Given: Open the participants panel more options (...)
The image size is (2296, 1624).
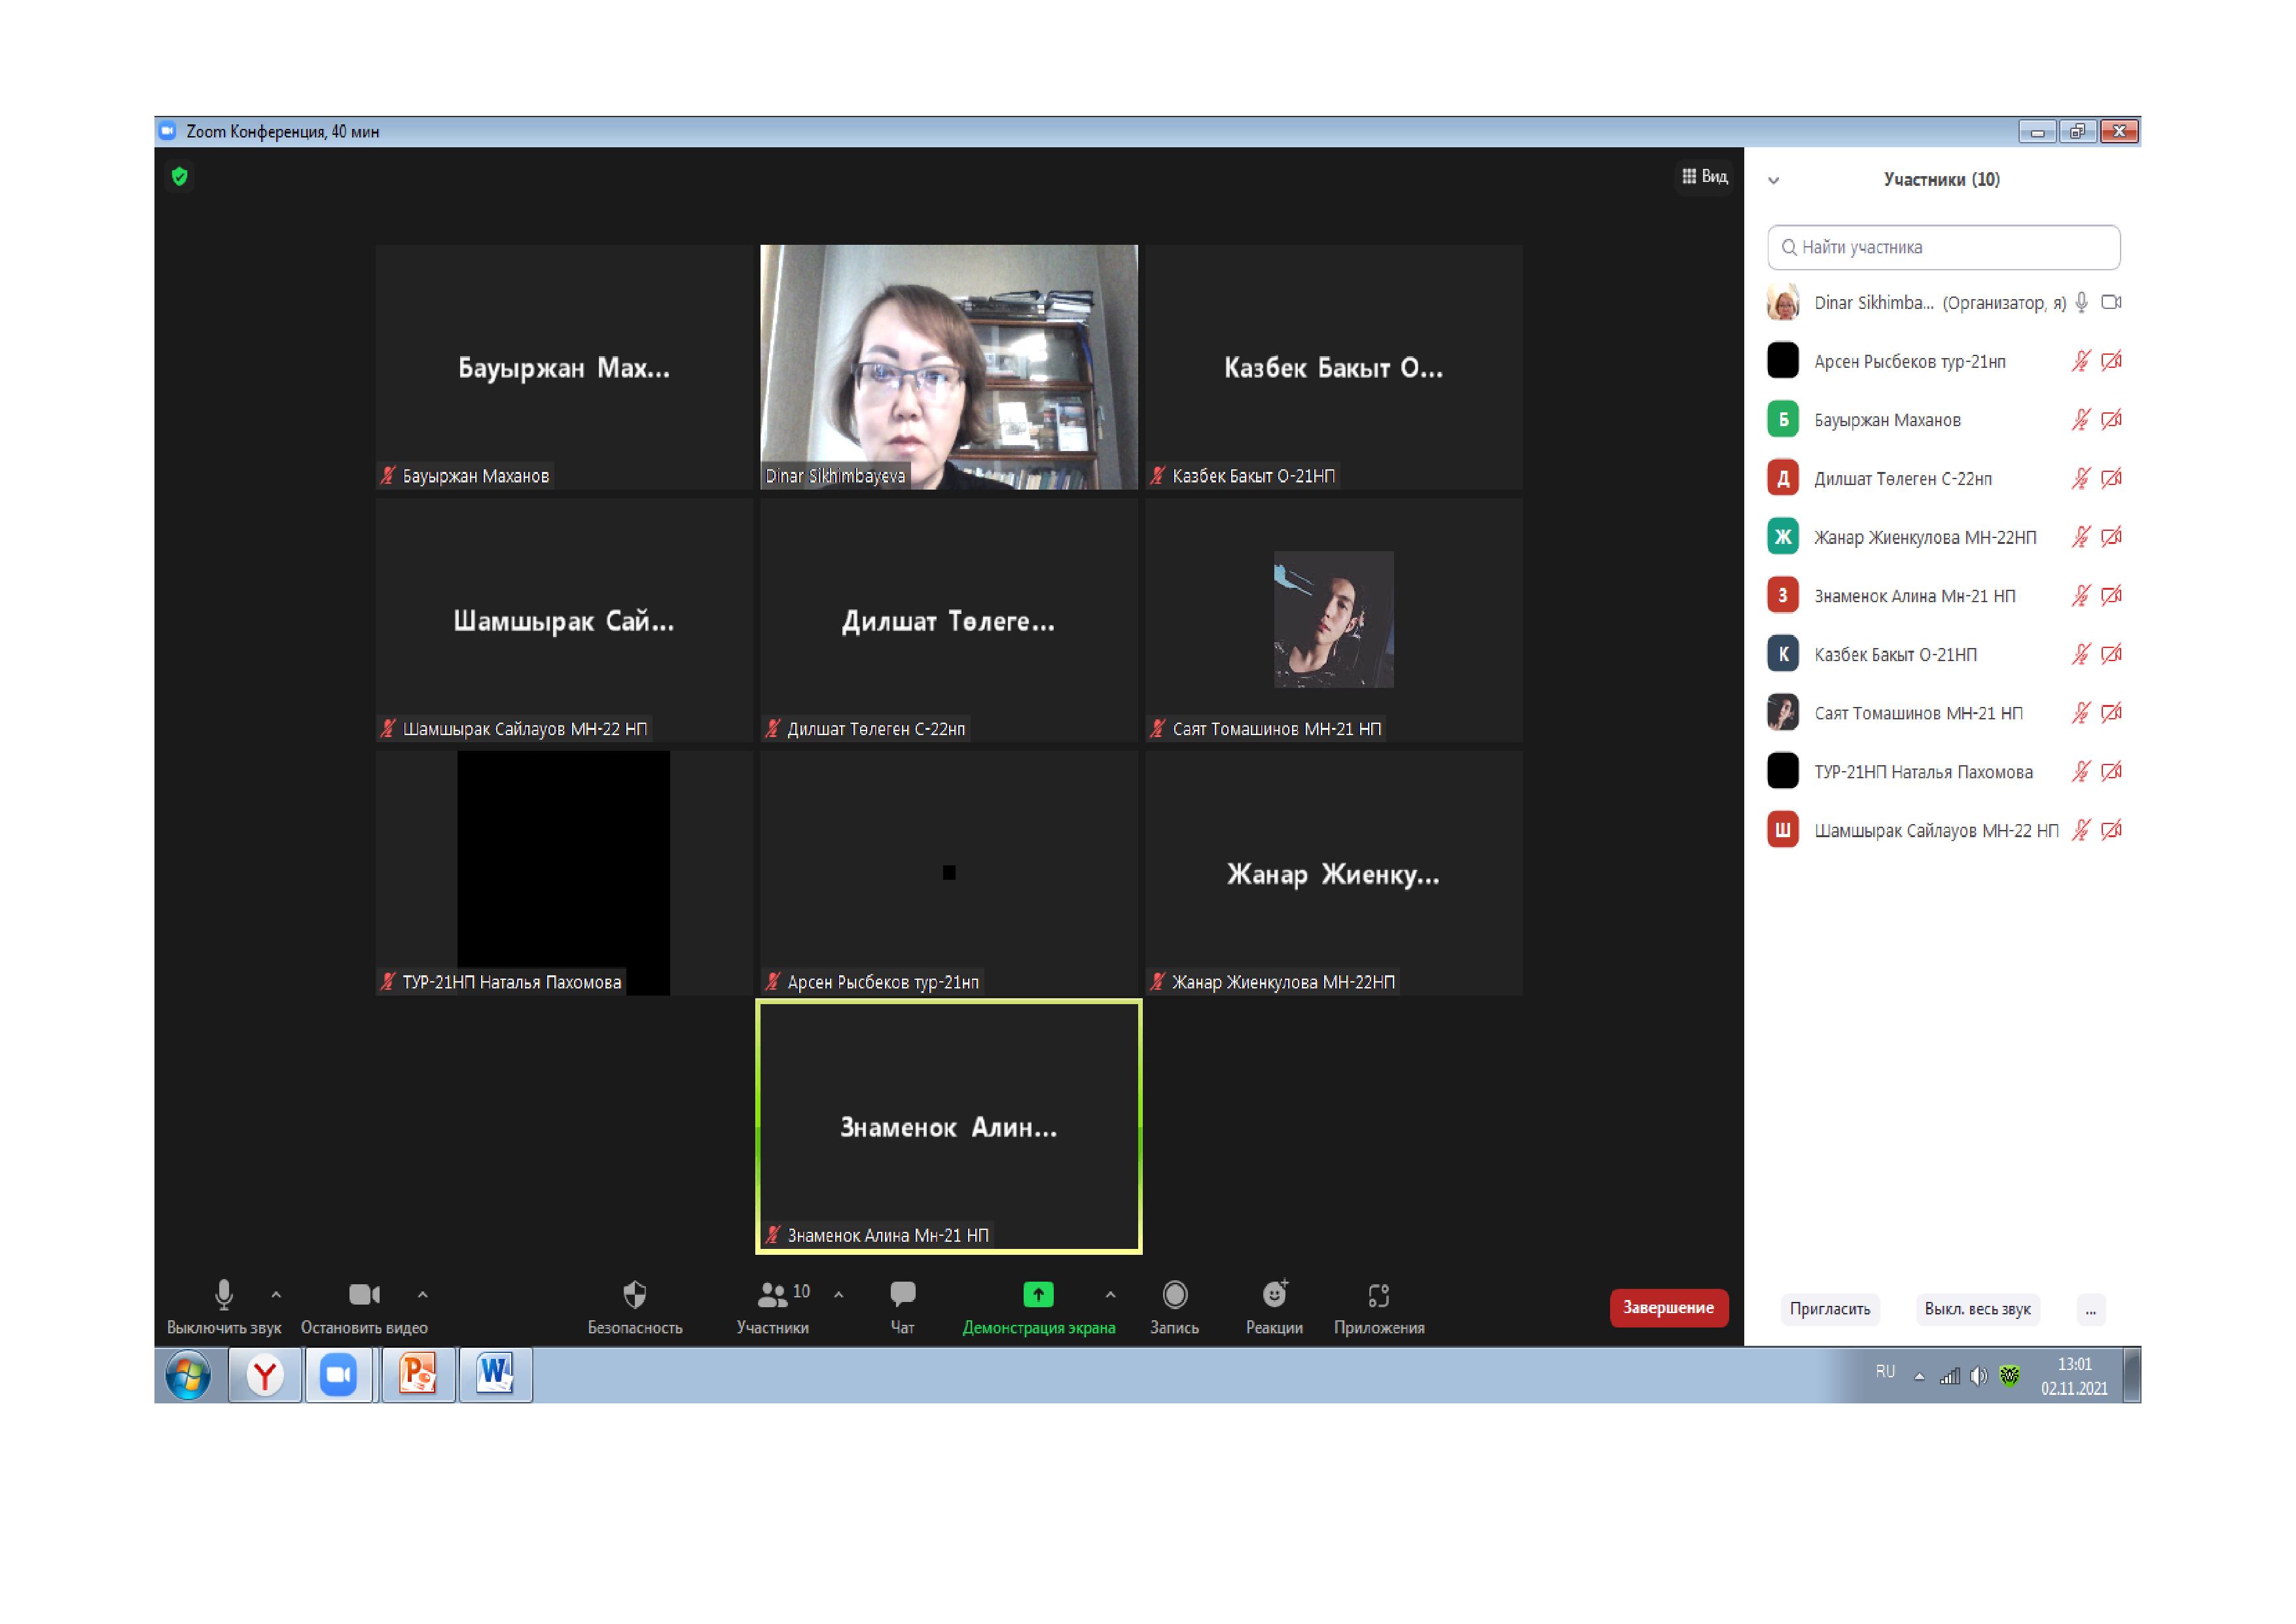Looking at the screenshot, I should tap(2090, 1309).
